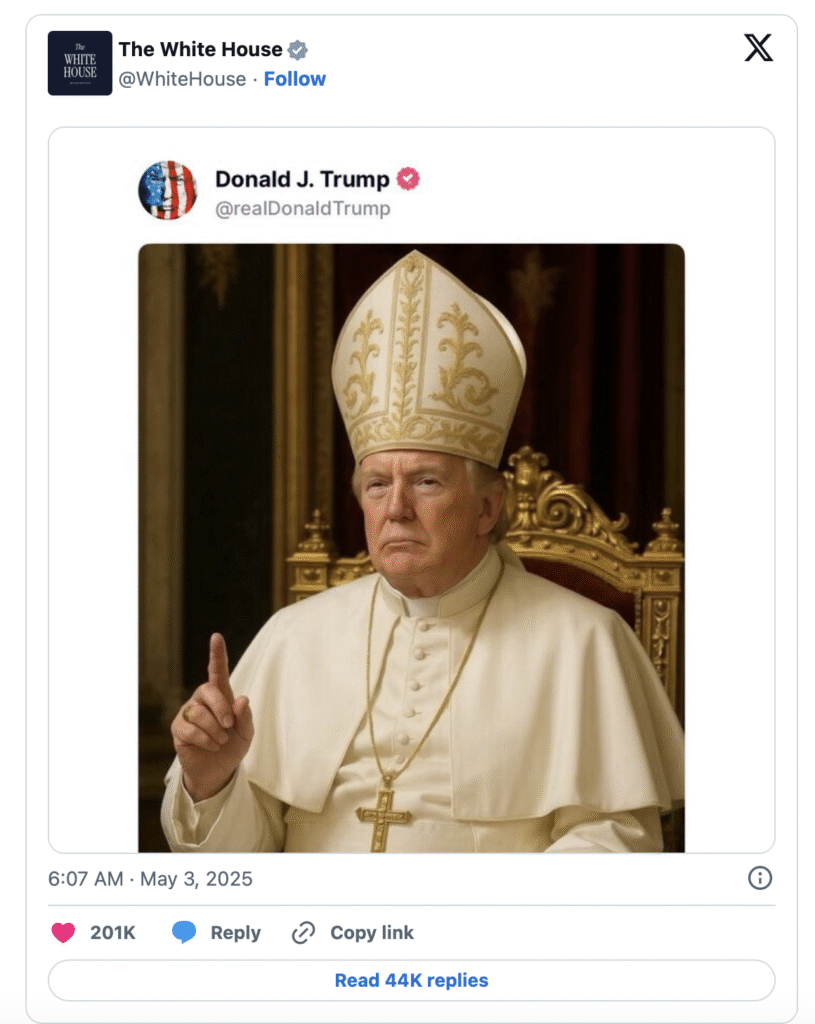This screenshot has width=815, height=1024.
Task: Click the red verified badge beside Donald J. Trump
Action: coord(408,179)
